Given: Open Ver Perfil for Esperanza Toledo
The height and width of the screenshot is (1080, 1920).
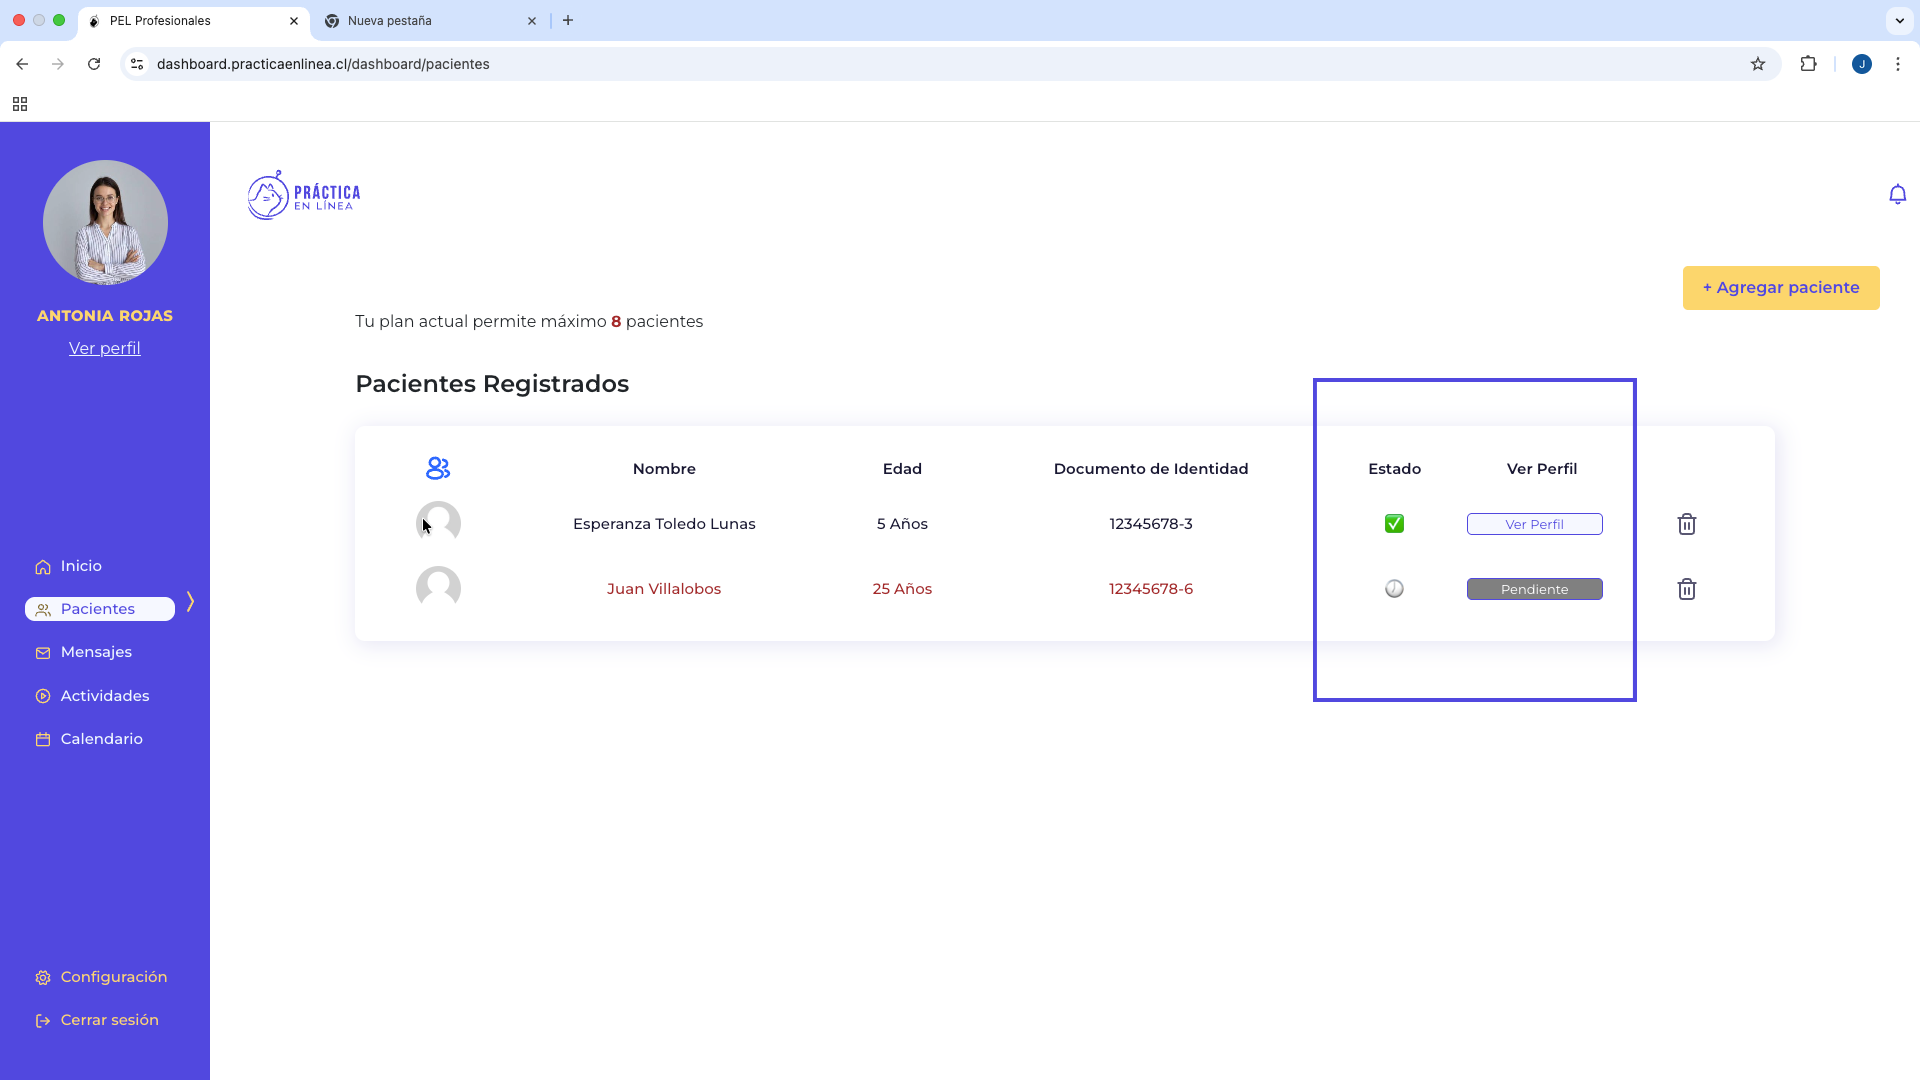Looking at the screenshot, I should [1534, 524].
